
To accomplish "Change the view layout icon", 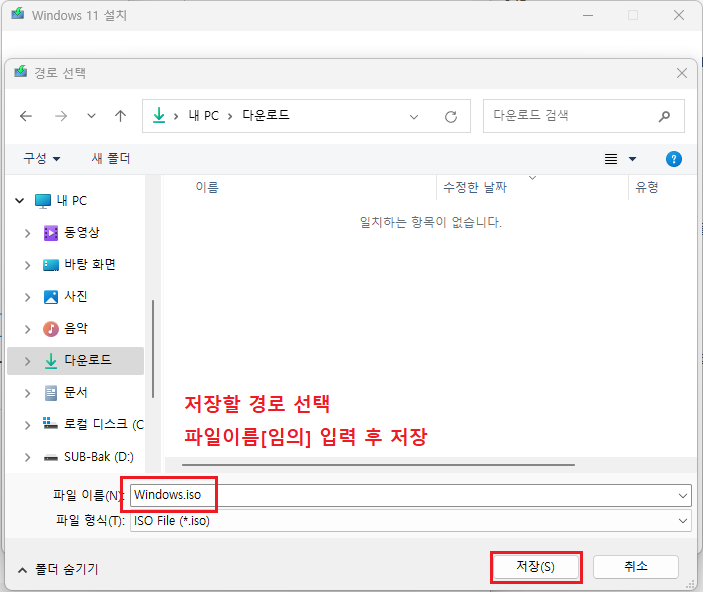I will coord(611,159).
